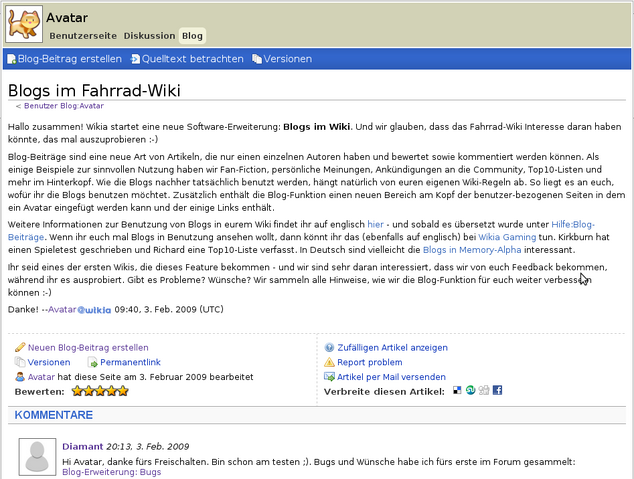Click the Quelltext betrachten icon
The width and height of the screenshot is (634, 479).
click(135, 59)
